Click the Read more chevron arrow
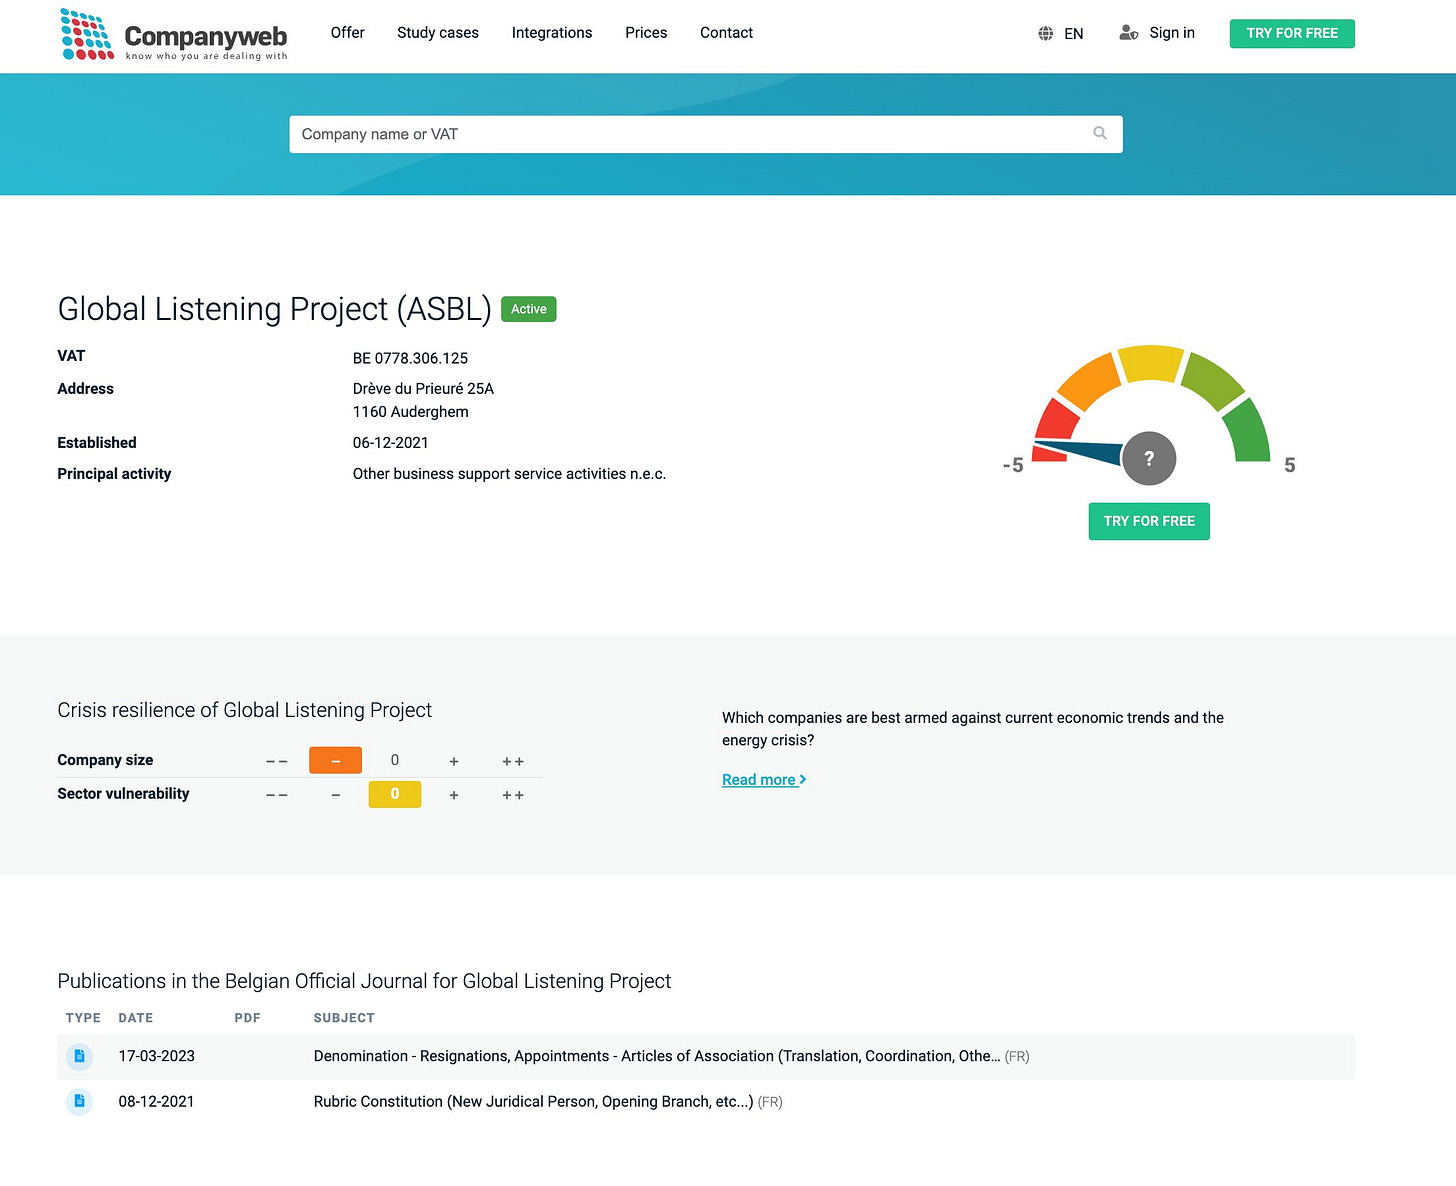 803,779
